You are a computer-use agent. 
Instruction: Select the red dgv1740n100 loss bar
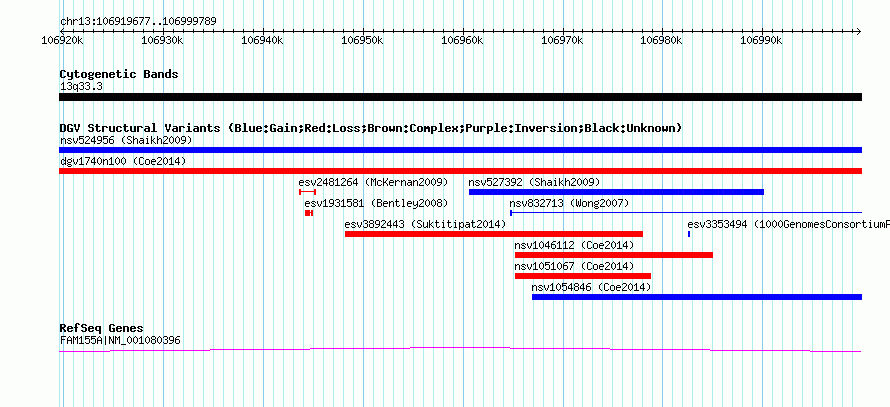[x=460, y=171]
